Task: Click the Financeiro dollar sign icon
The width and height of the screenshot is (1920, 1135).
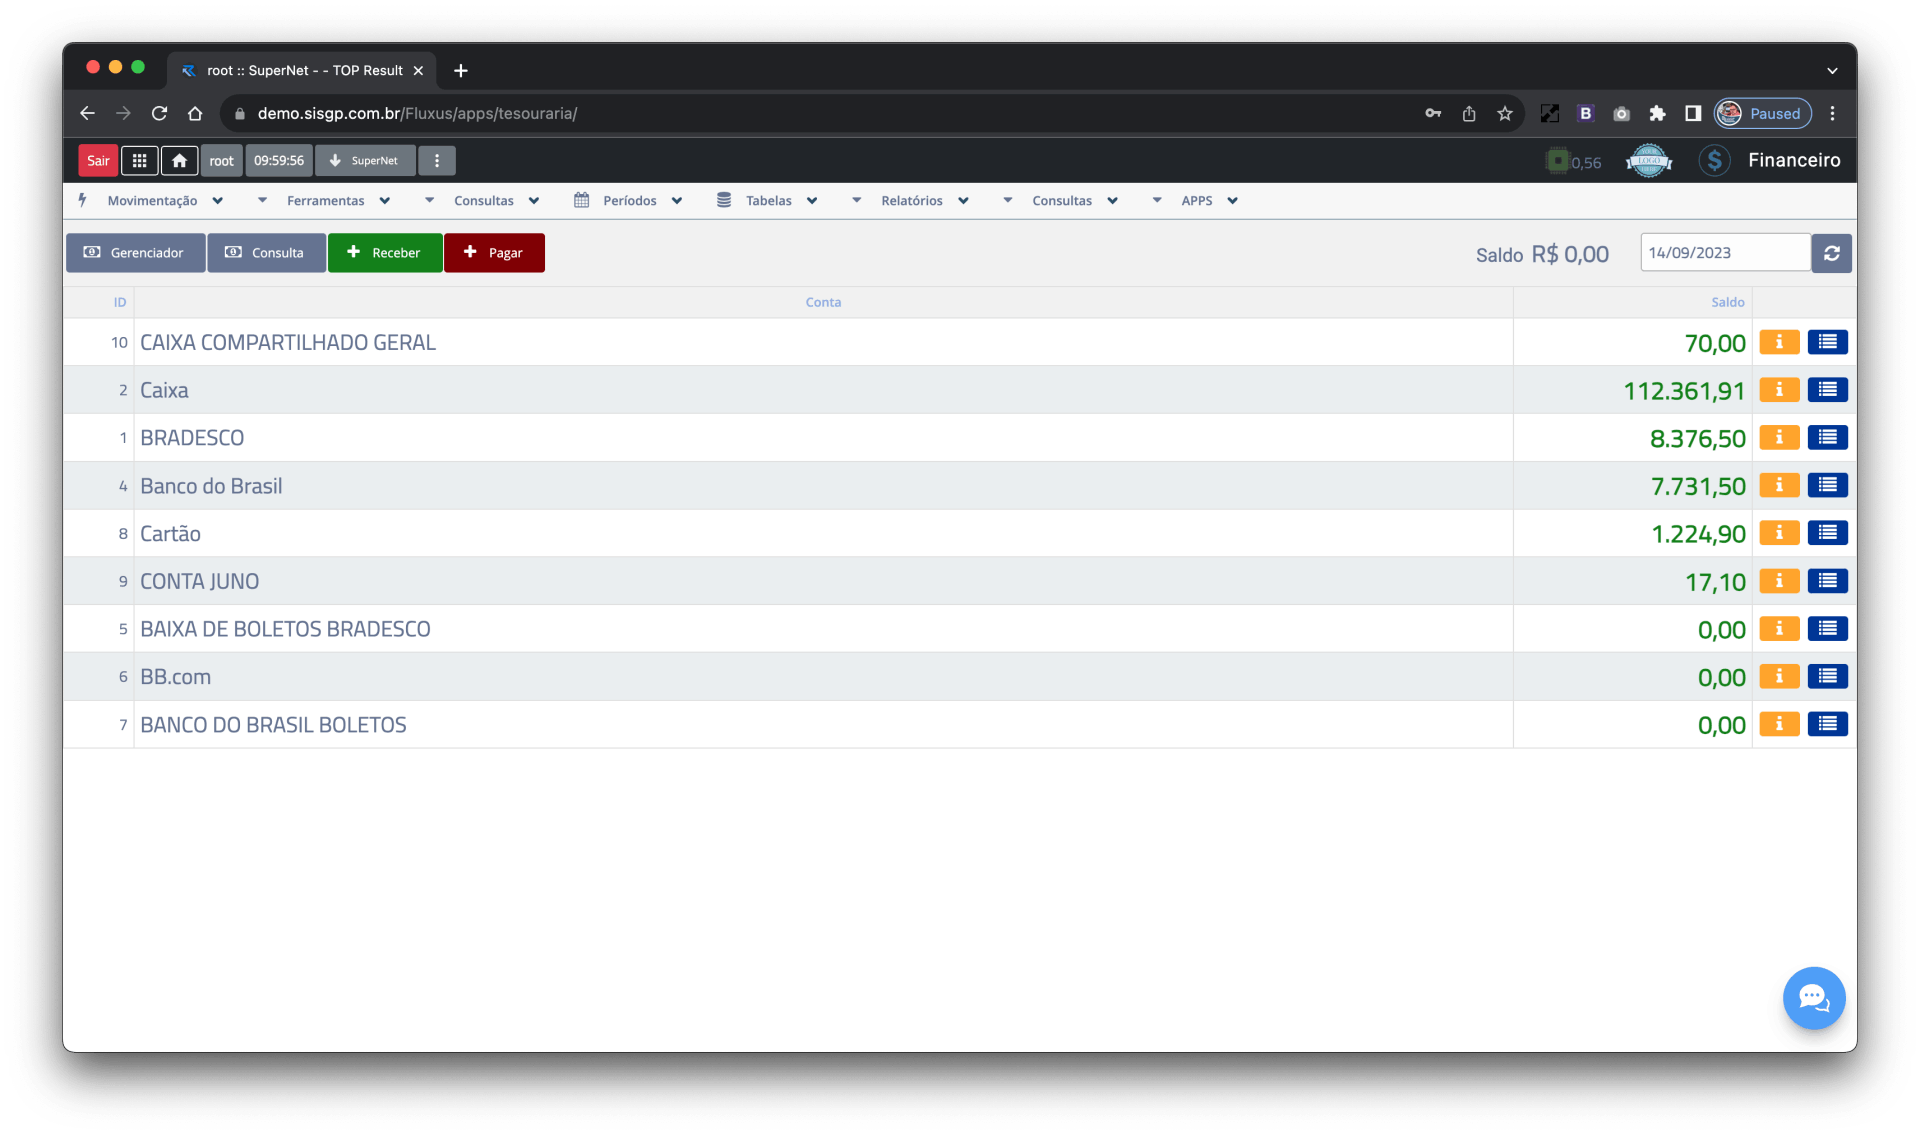Action: tap(1714, 160)
